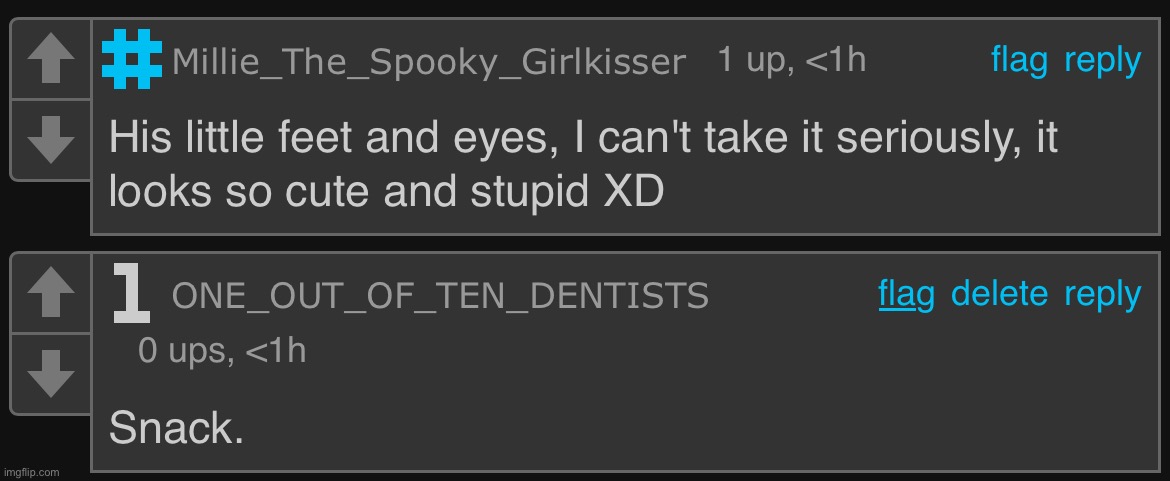Upvote Millie_The_Spooky_Girlkisser's comment
The height and width of the screenshot is (481, 1170).
[50, 64]
